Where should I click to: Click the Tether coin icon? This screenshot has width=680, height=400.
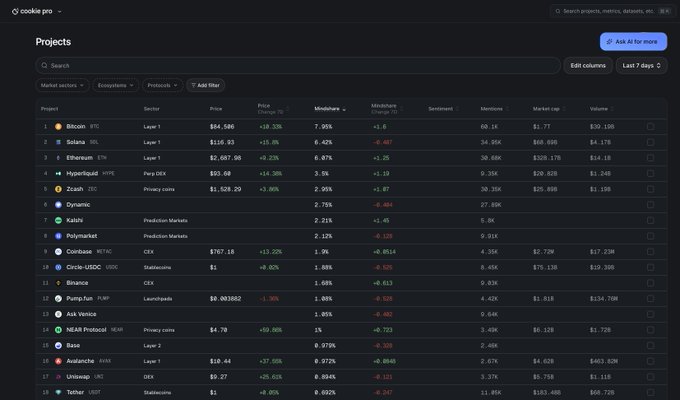[58, 392]
